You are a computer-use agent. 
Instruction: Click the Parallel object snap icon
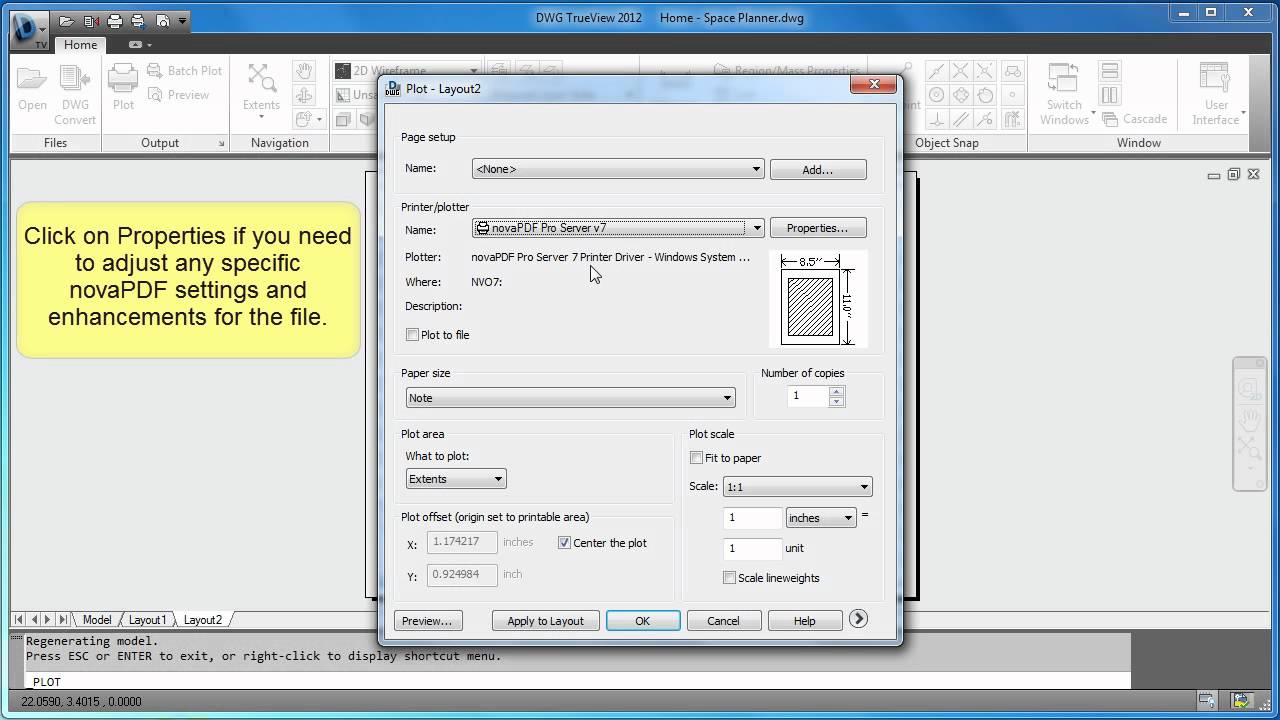[x=962, y=120]
